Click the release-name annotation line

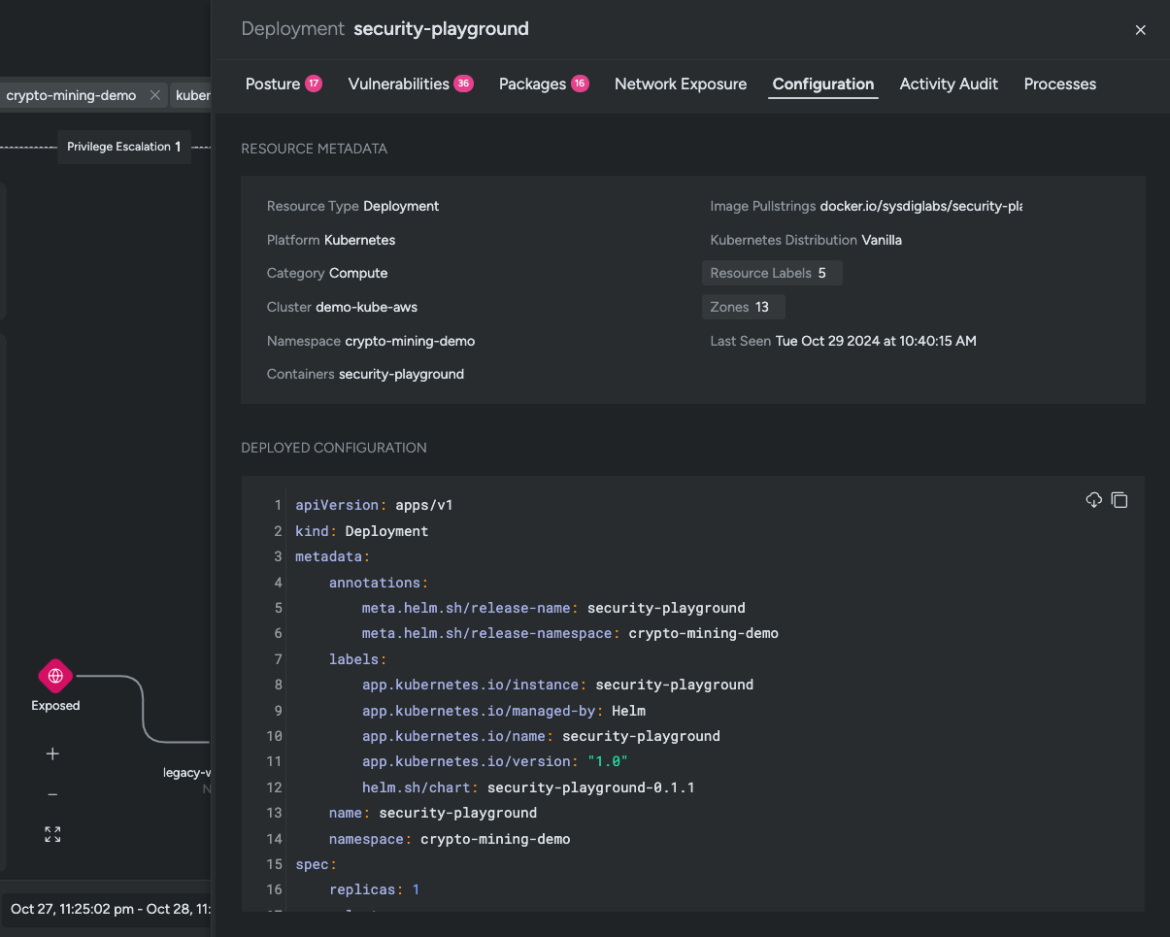[554, 608]
